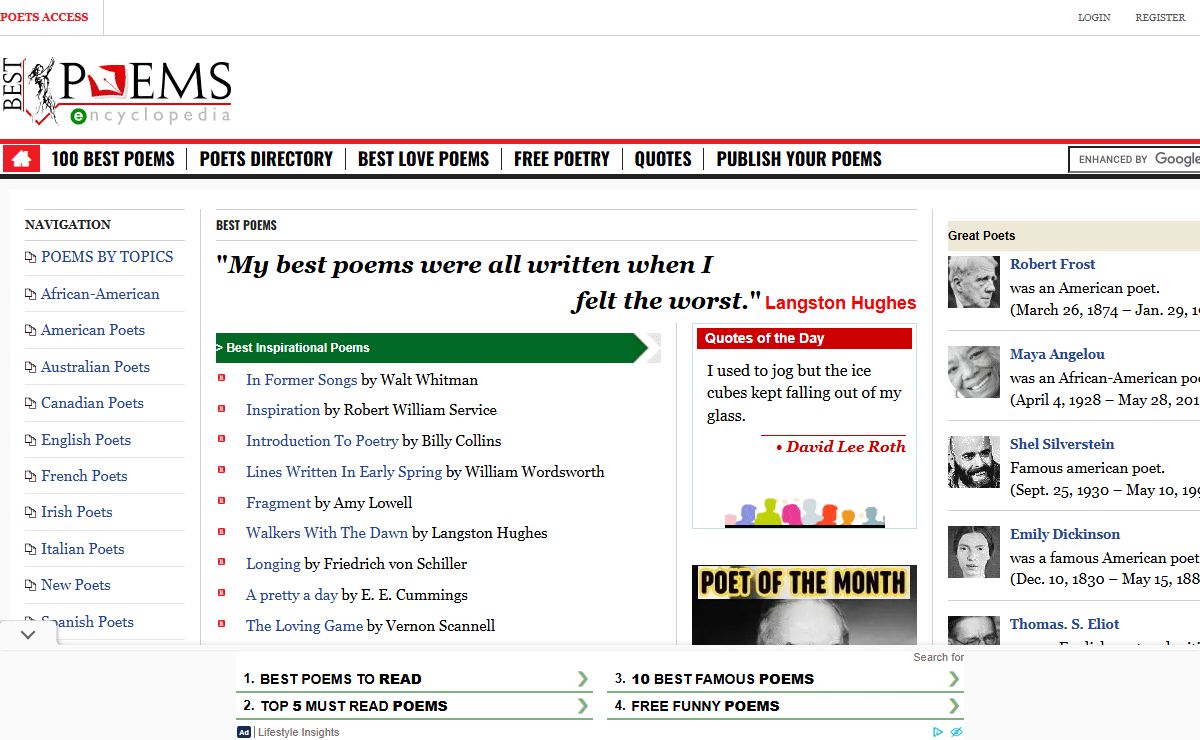Click Maya Angelou portrait thumbnail
The width and height of the screenshot is (1200, 740).
[x=973, y=371]
